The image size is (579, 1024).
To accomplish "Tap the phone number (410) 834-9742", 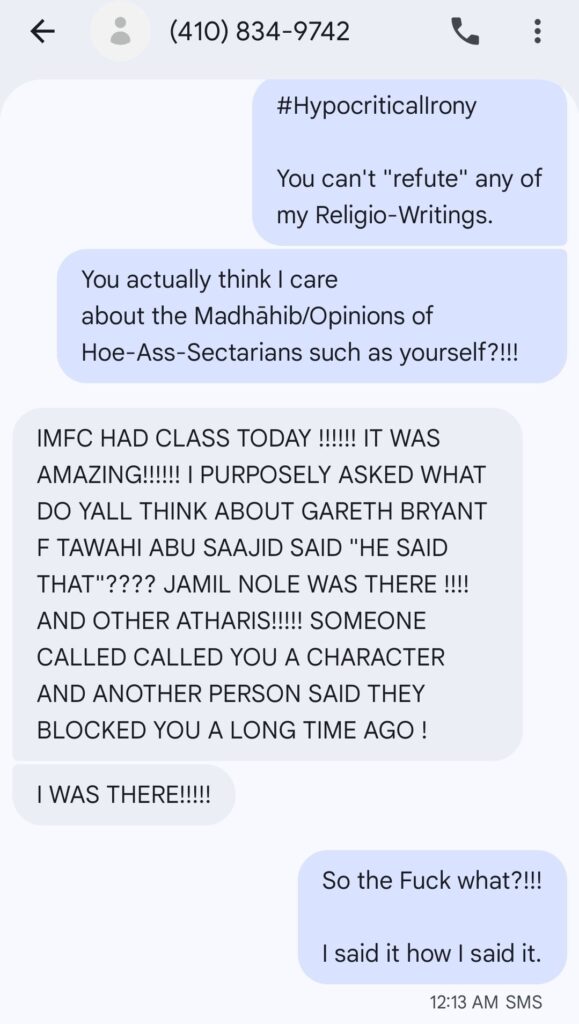I will click(x=259, y=31).
